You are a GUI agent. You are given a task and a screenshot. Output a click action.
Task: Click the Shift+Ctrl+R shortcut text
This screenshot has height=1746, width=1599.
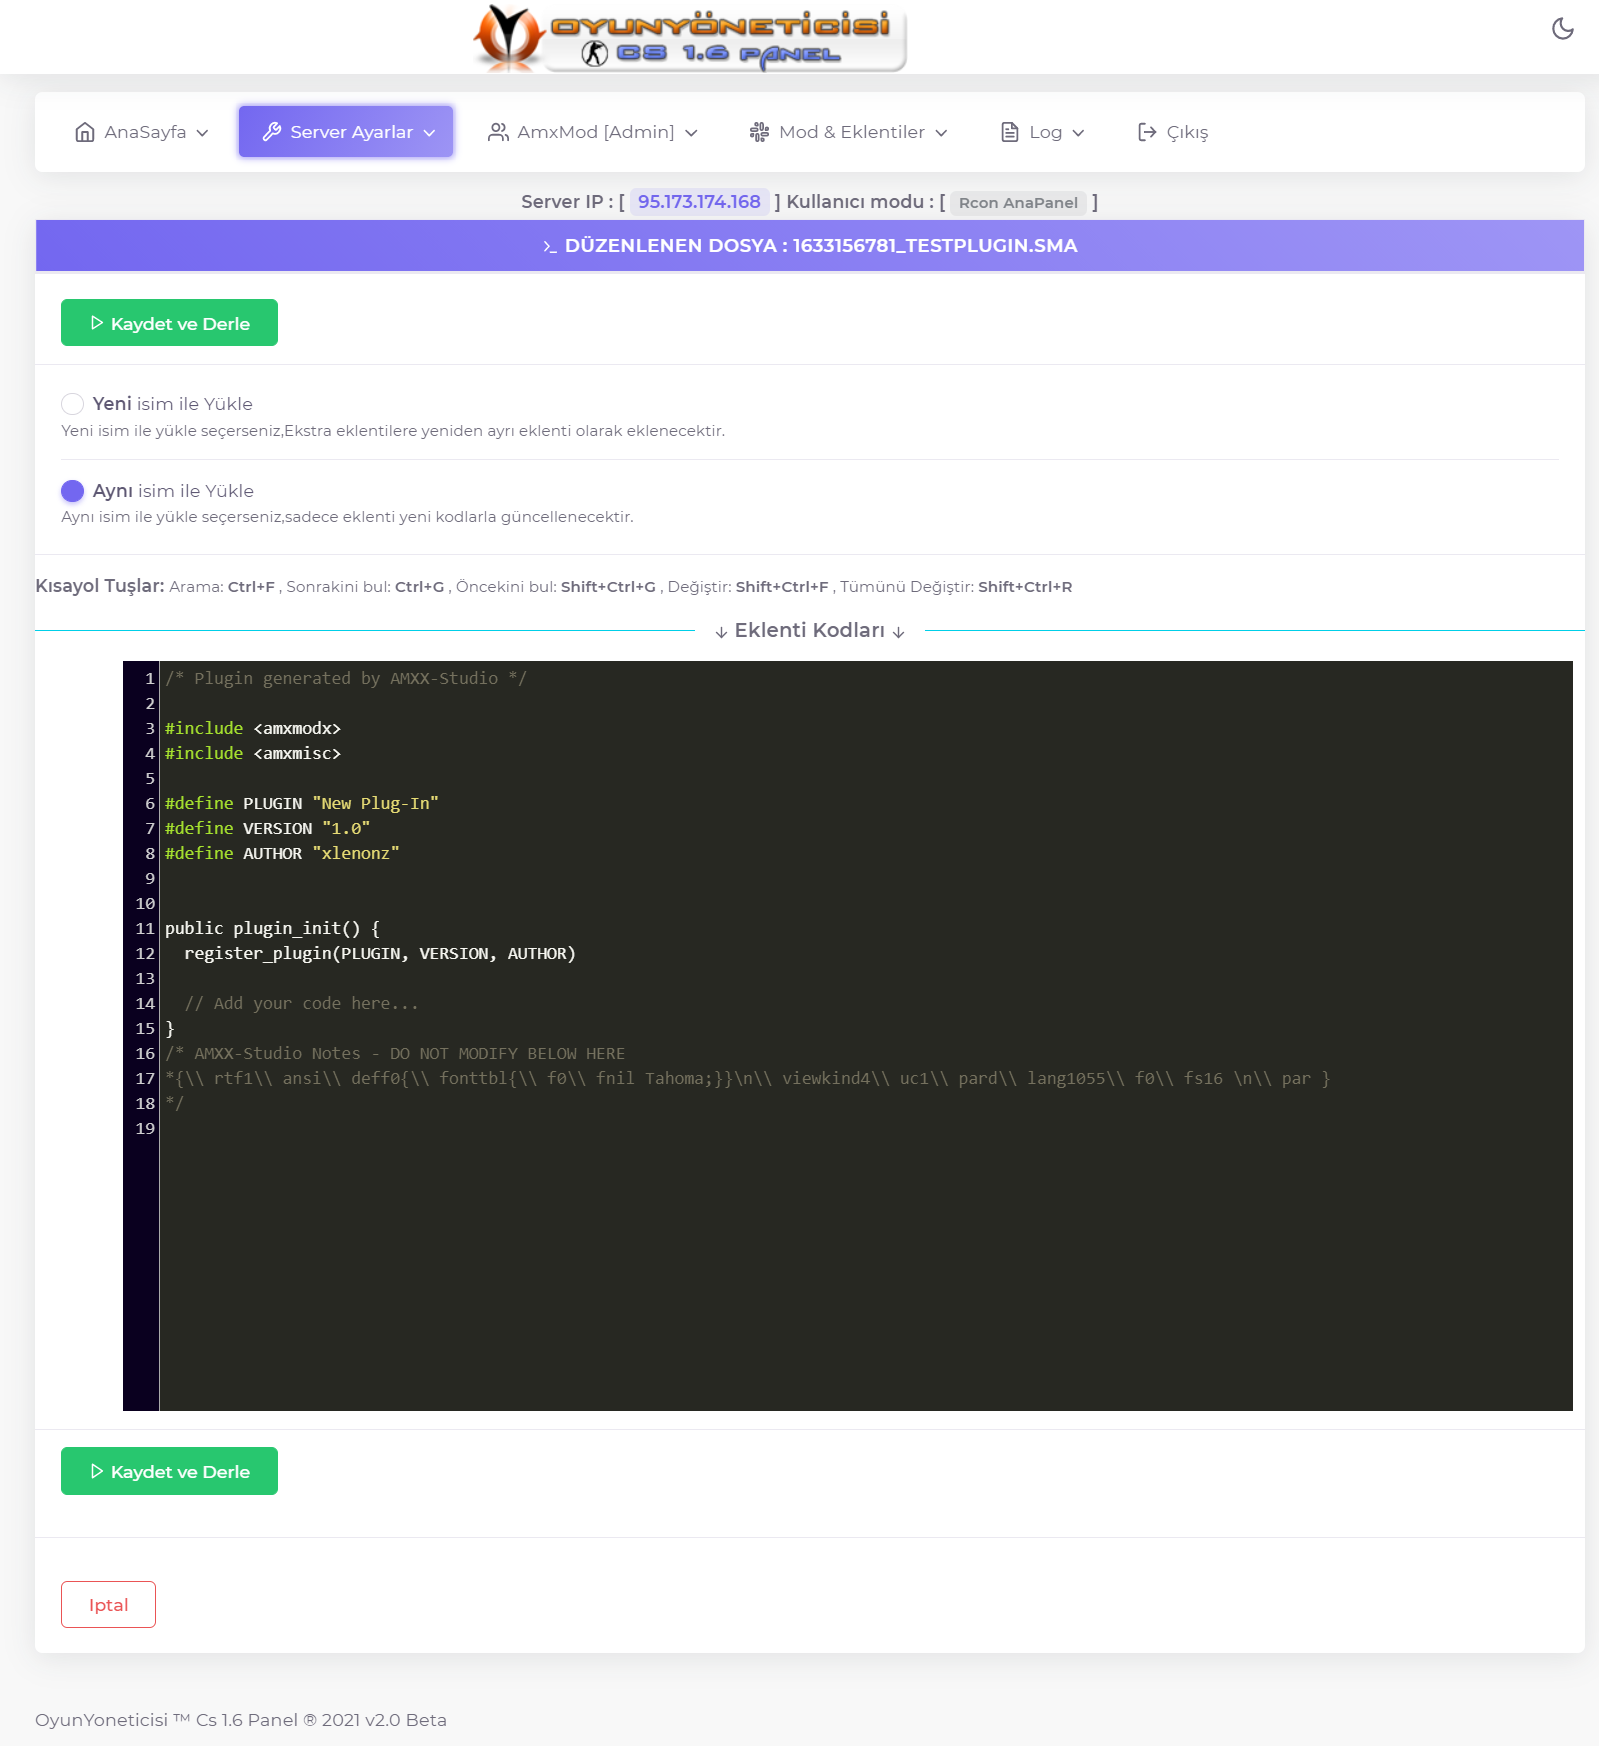1025,587
